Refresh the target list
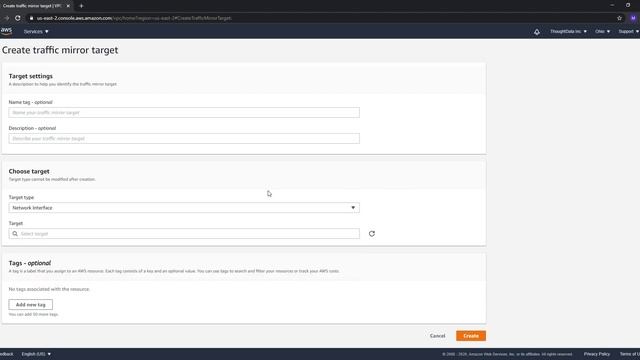This screenshot has height=360, width=640. click(x=371, y=234)
